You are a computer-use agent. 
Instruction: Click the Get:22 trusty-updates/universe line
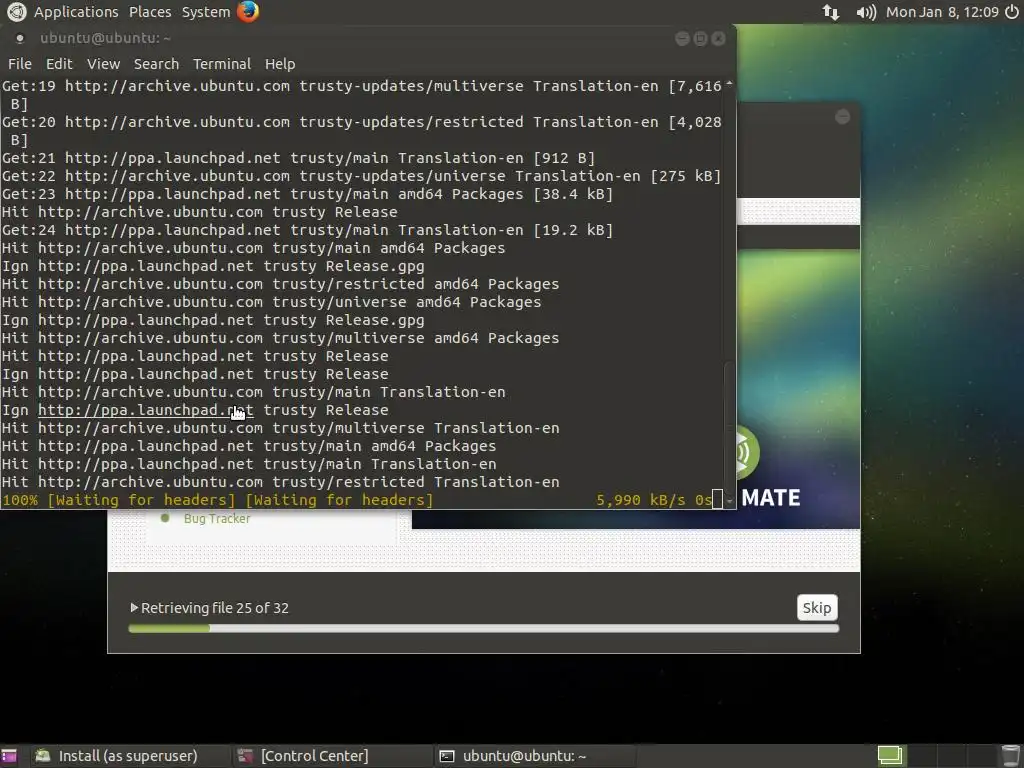(x=361, y=176)
